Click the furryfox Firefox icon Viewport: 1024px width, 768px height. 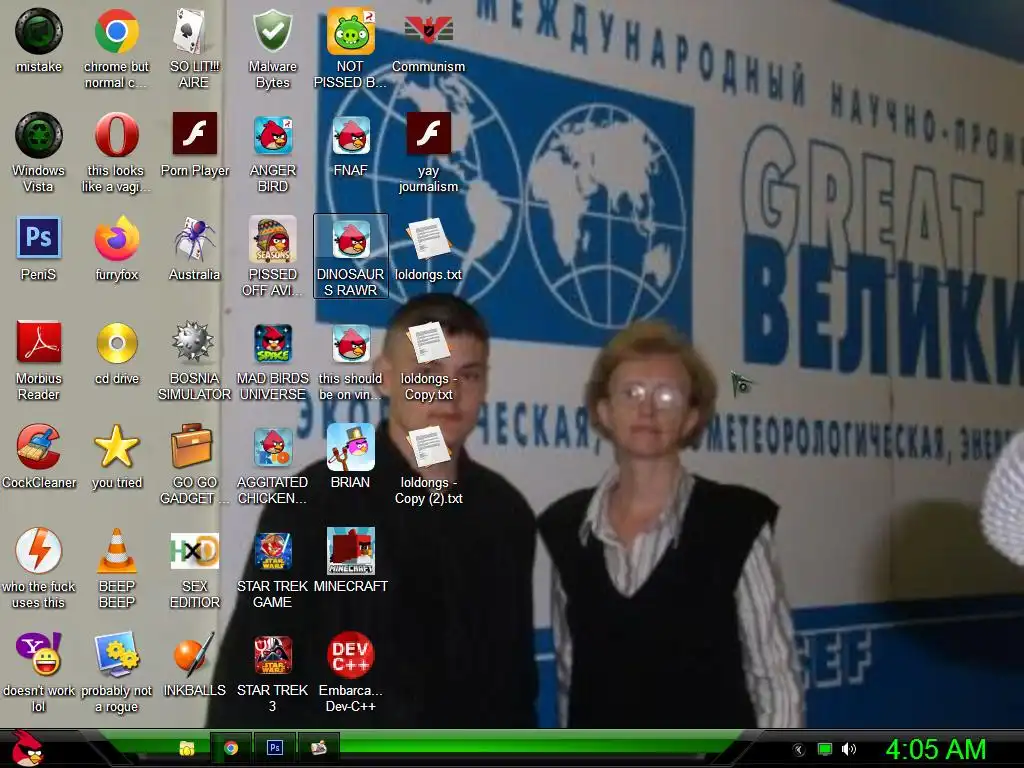(x=116, y=239)
